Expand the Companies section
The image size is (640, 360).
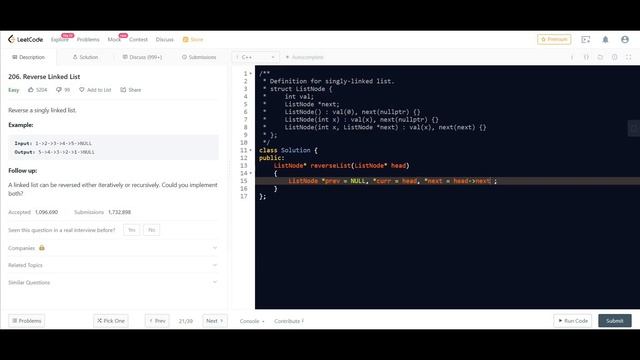[x=113, y=248]
